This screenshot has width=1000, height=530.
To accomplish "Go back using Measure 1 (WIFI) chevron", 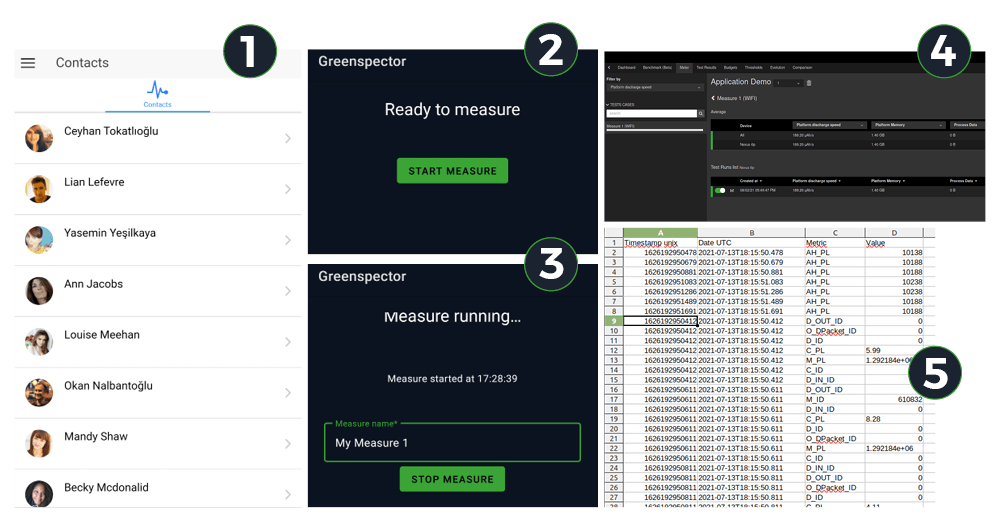I will (713, 98).
